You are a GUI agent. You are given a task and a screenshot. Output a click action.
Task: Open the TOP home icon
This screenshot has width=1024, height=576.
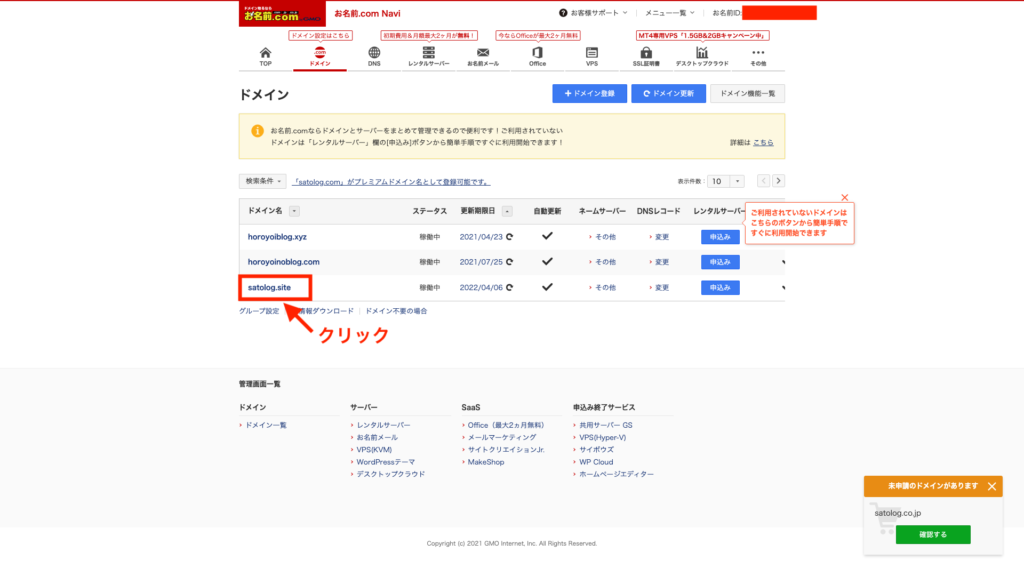(265, 56)
